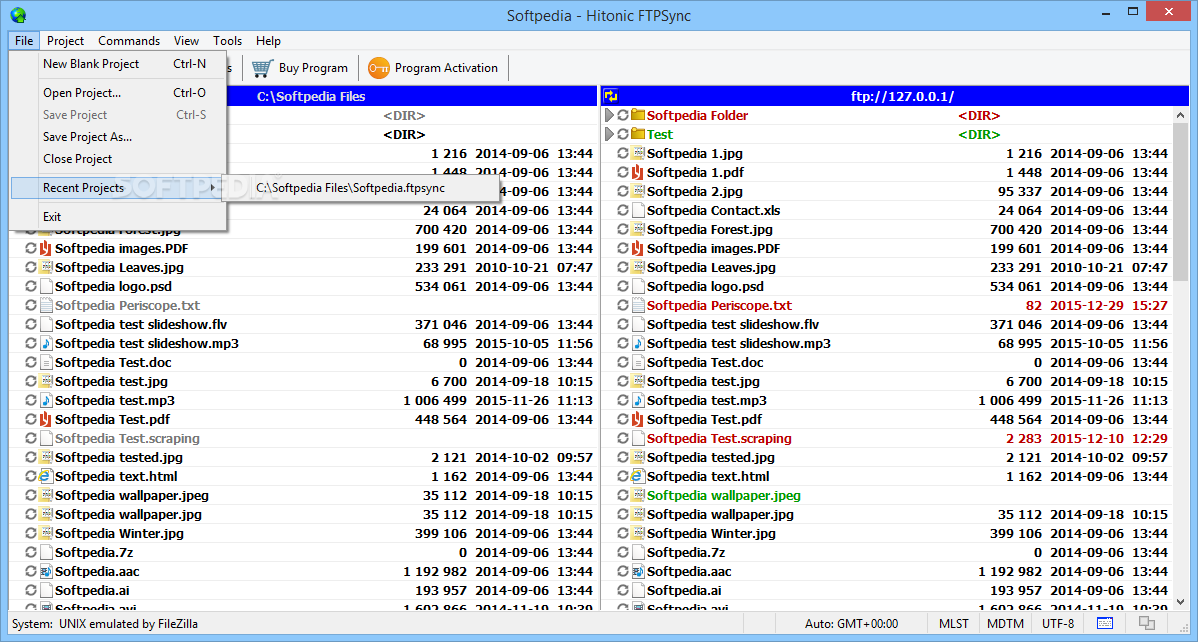Image resolution: width=1198 pixels, height=642 pixels.
Task: Open the File menu
Action: click(24, 41)
